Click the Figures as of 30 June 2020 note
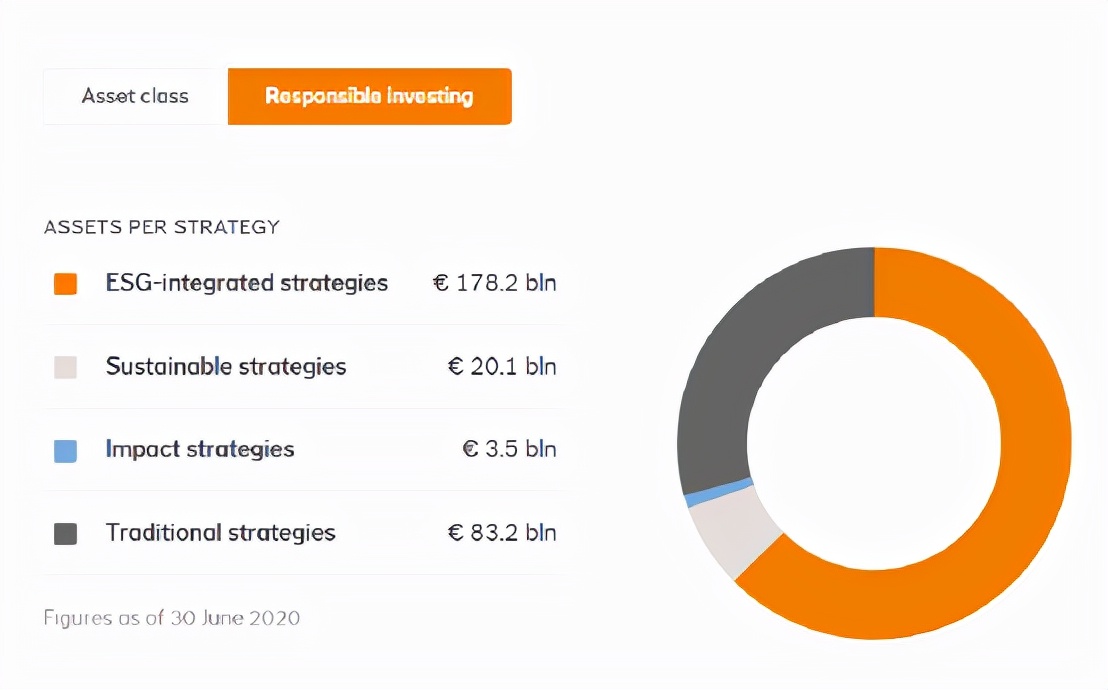 click(x=171, y=618)
